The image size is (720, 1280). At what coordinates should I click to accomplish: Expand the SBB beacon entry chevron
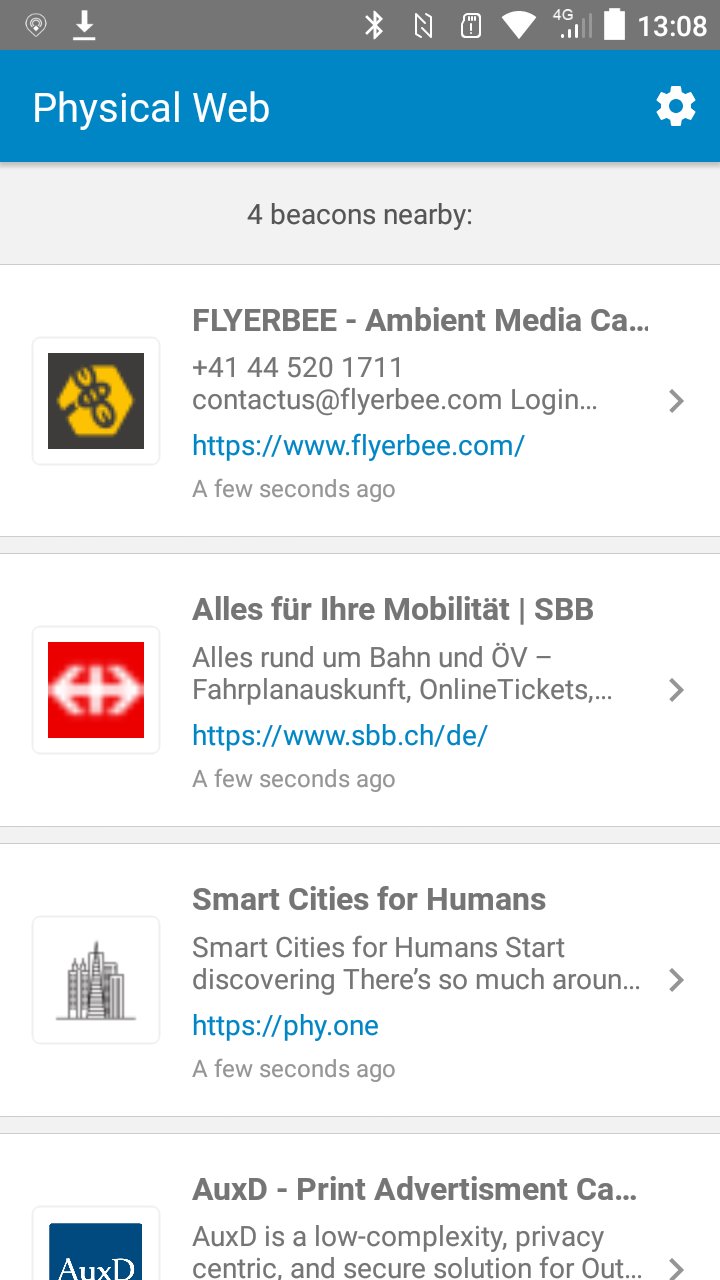(x=676, y=690)
